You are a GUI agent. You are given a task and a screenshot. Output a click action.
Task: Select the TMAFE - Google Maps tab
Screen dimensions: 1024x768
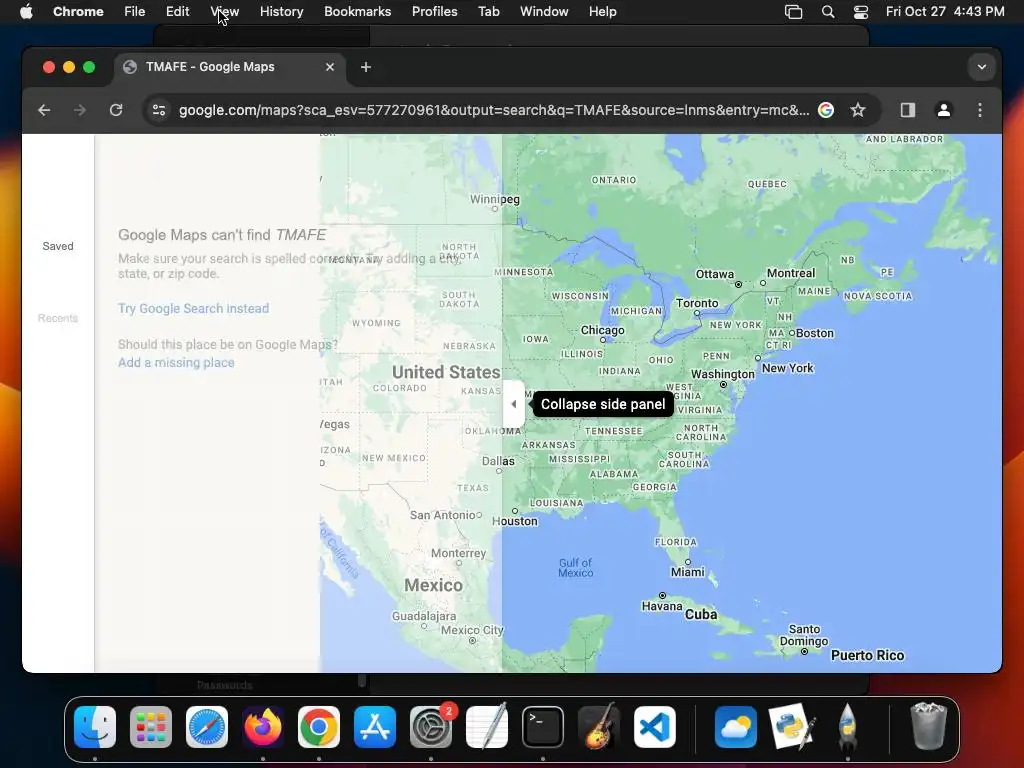[x=230, y=67]
